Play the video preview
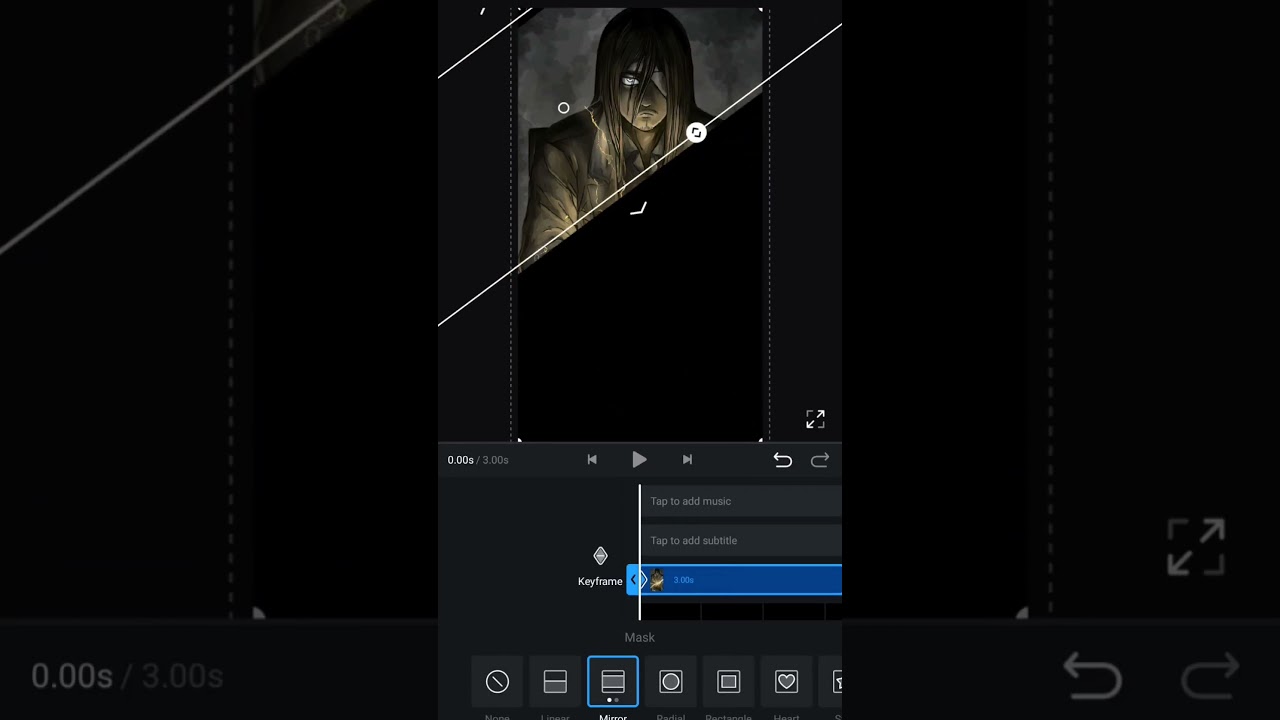This screenshot has width=1280, height=720. pyautogui.click(x=639, y=460)
